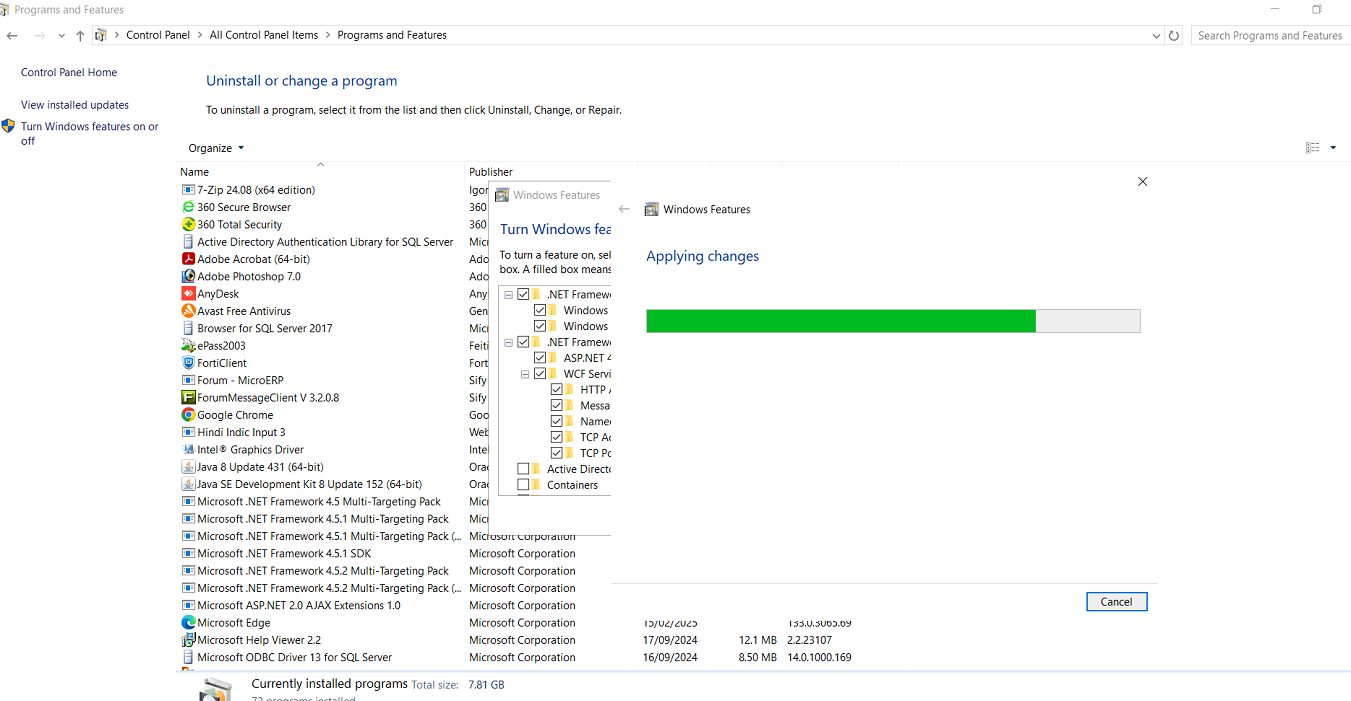Select the Forum - MicroERP icon
Screen dimensions: 1351x701
coord(188,380)
